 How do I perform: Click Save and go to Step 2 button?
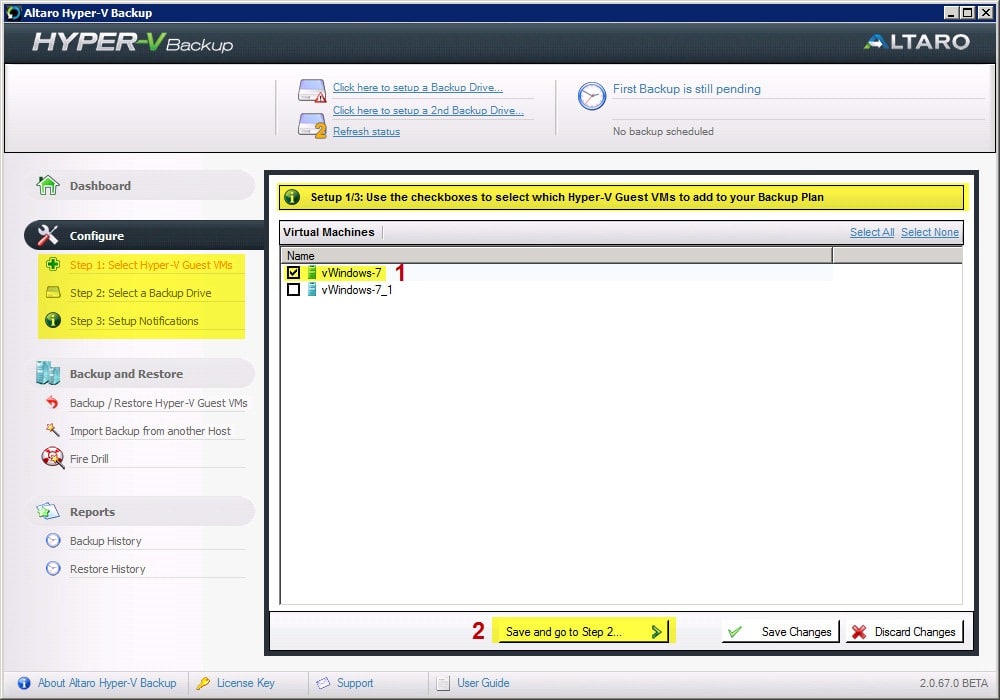click(583, 631)
